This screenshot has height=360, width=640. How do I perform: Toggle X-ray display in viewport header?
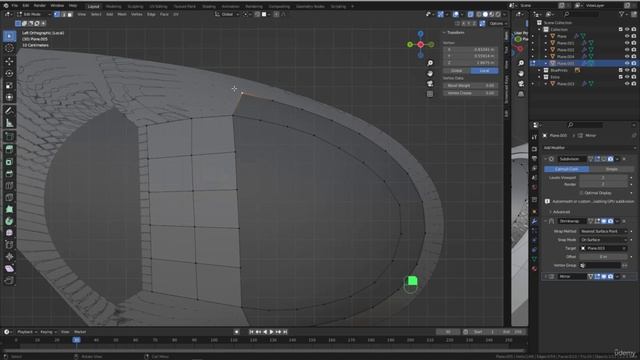pos(470,14)
